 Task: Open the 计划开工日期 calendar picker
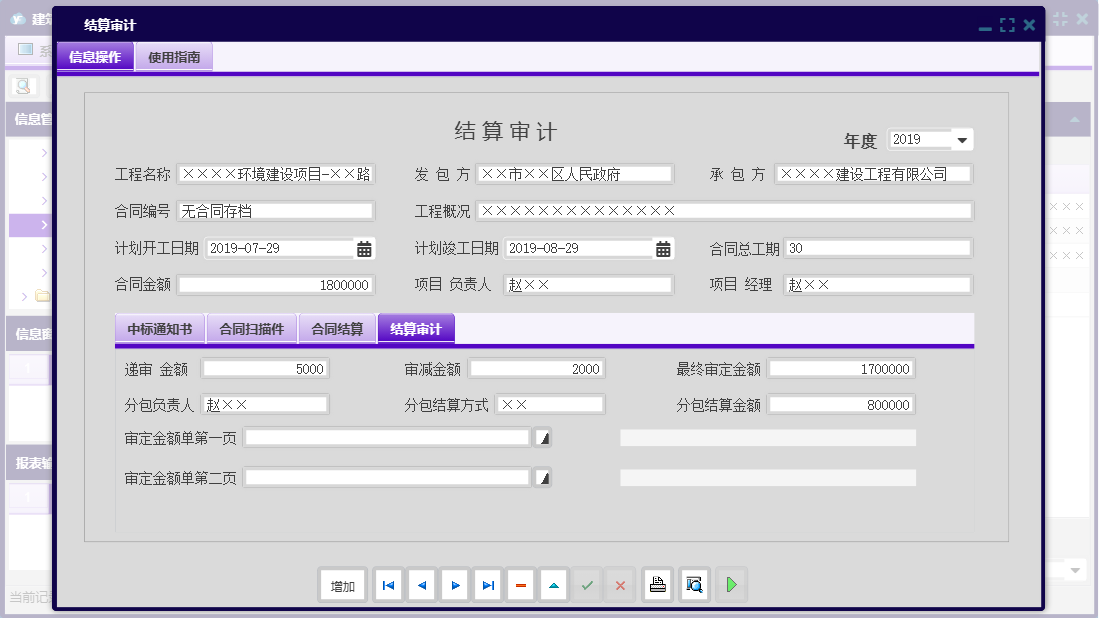coord(364,247)
